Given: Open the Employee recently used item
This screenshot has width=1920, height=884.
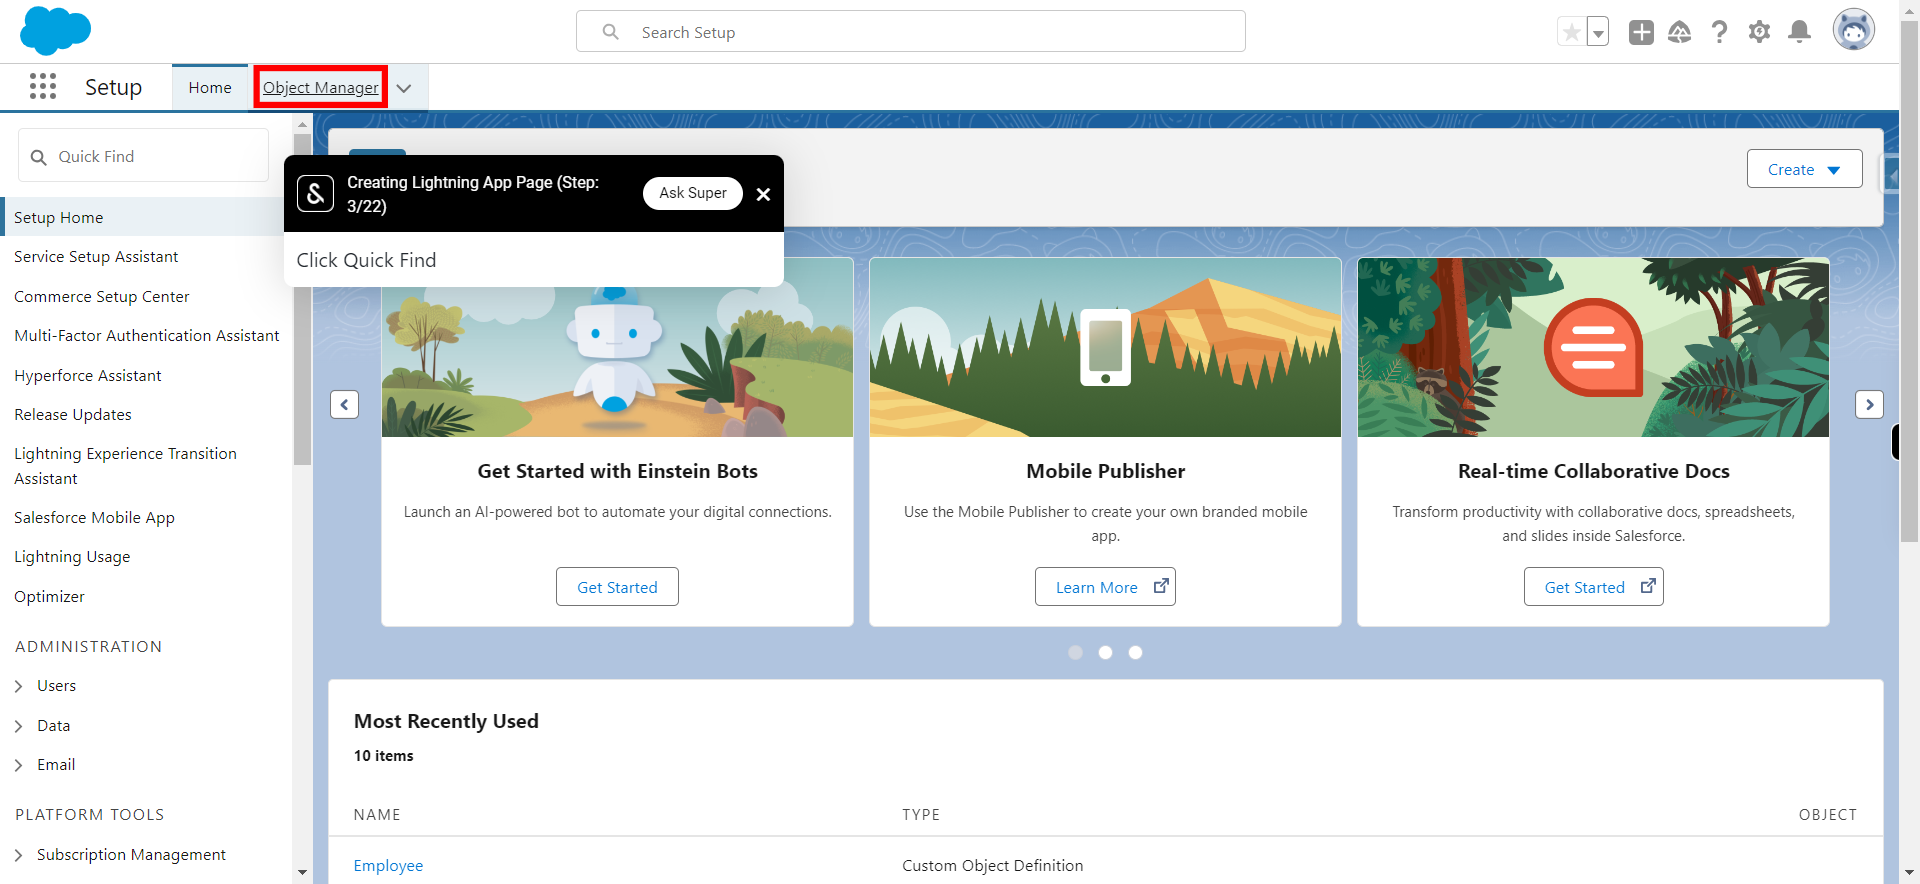Looking at the screenshot, I should 388,866.
